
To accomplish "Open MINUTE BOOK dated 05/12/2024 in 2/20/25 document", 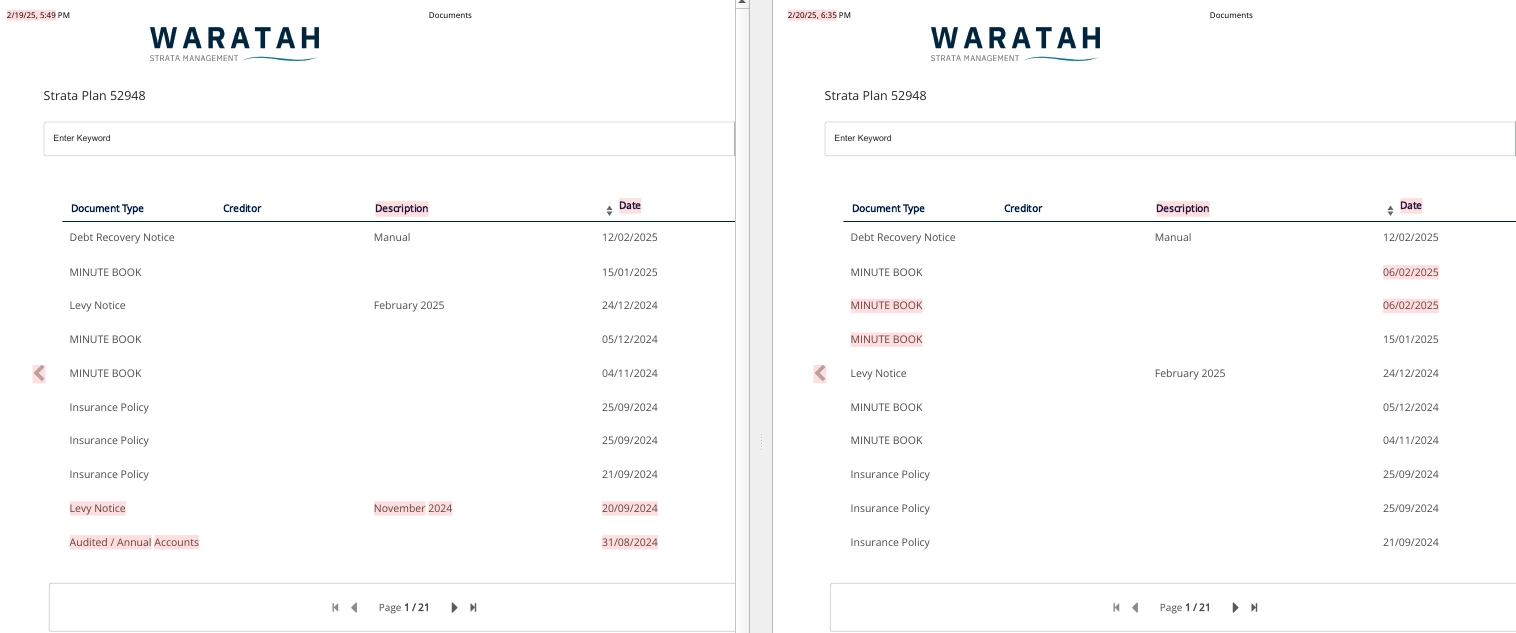I will coord(886,407).
